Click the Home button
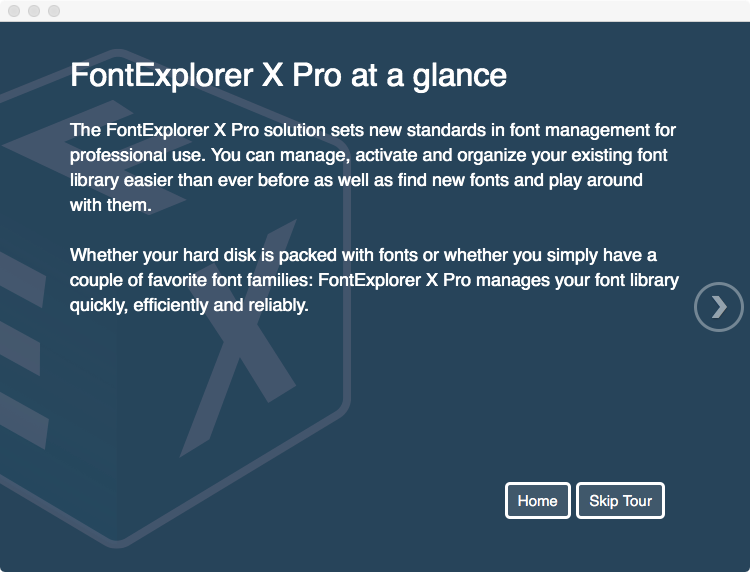Screen dimensions: 750x572 point(538,500)
